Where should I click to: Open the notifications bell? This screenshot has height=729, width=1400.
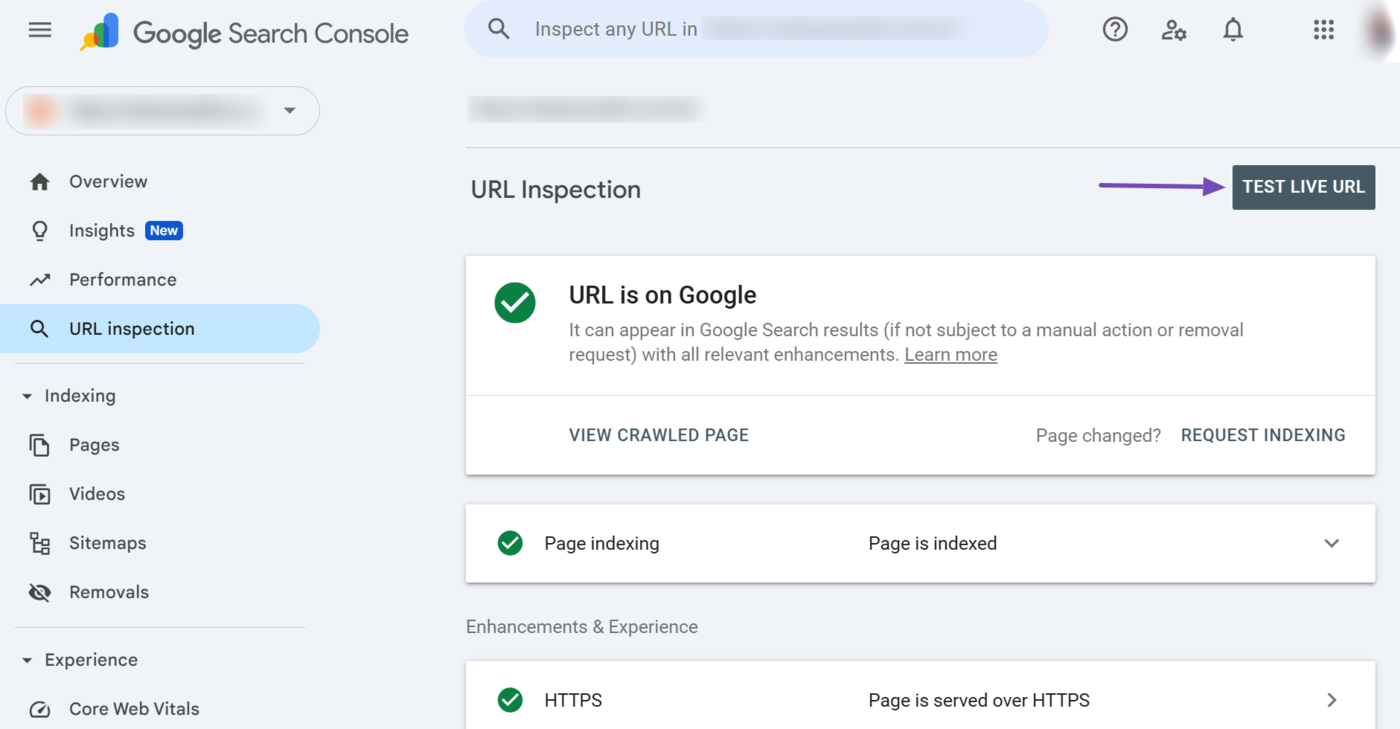click(1233, 30)
